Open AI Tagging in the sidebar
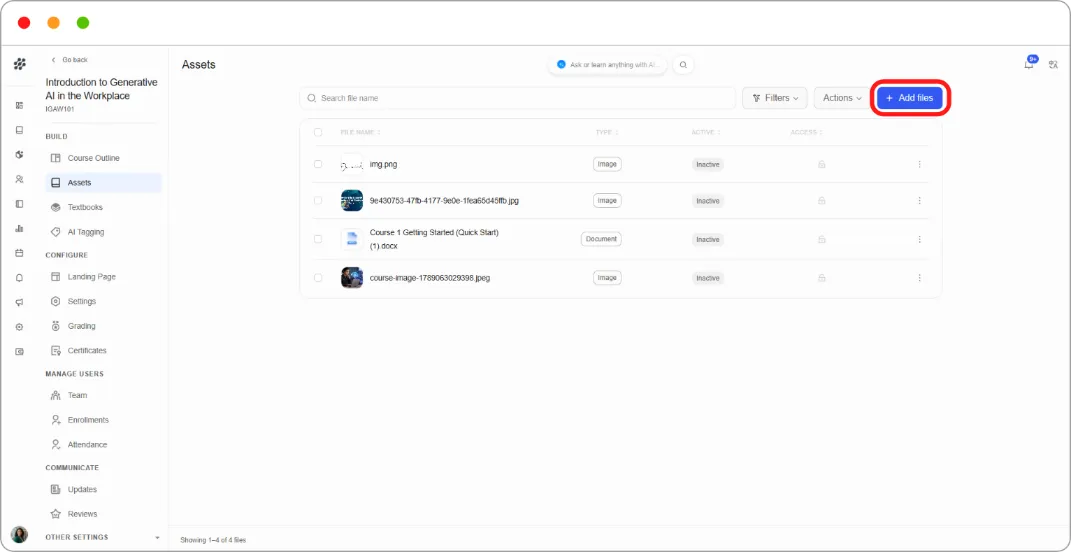Viewport: 1071px width, 552px height. (x=103, y=232)
